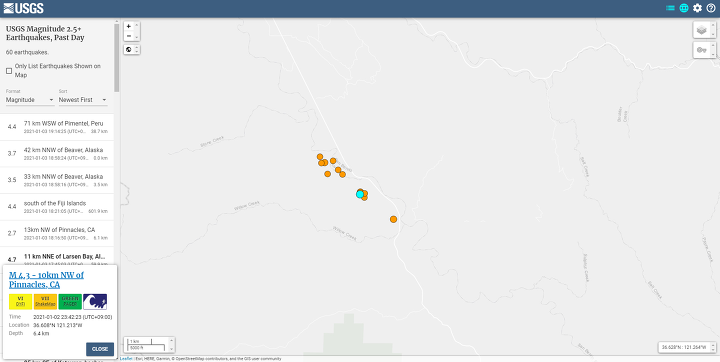This screenshot has height=362, width=720.
Task: Open the map layers control
Action: 701,30
